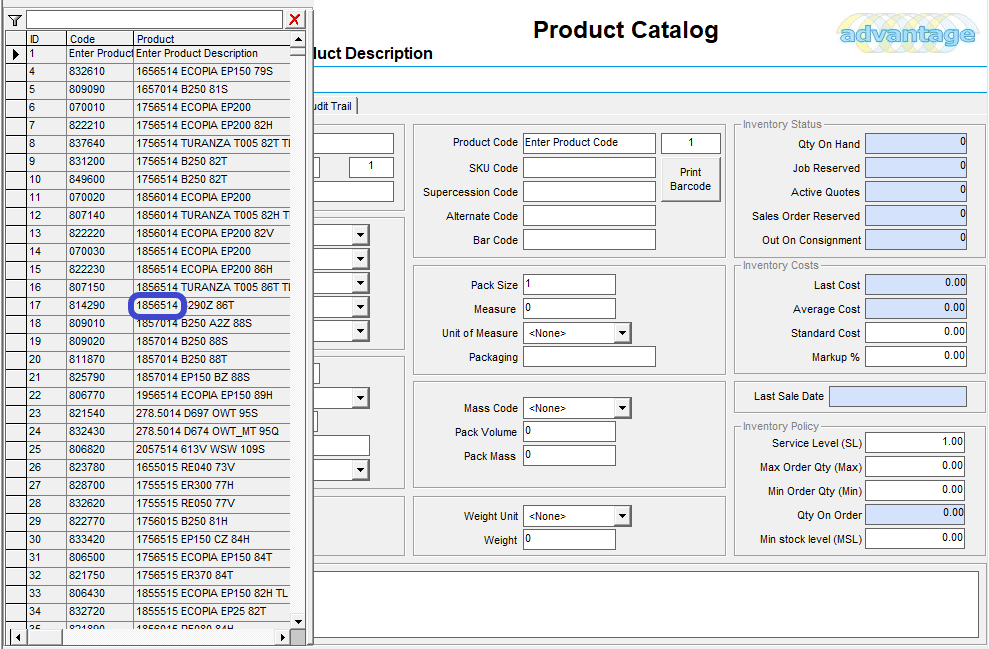Select product '1755515 ER300 77H'
This screenshot has width=989, height=649.
(212, 485)
